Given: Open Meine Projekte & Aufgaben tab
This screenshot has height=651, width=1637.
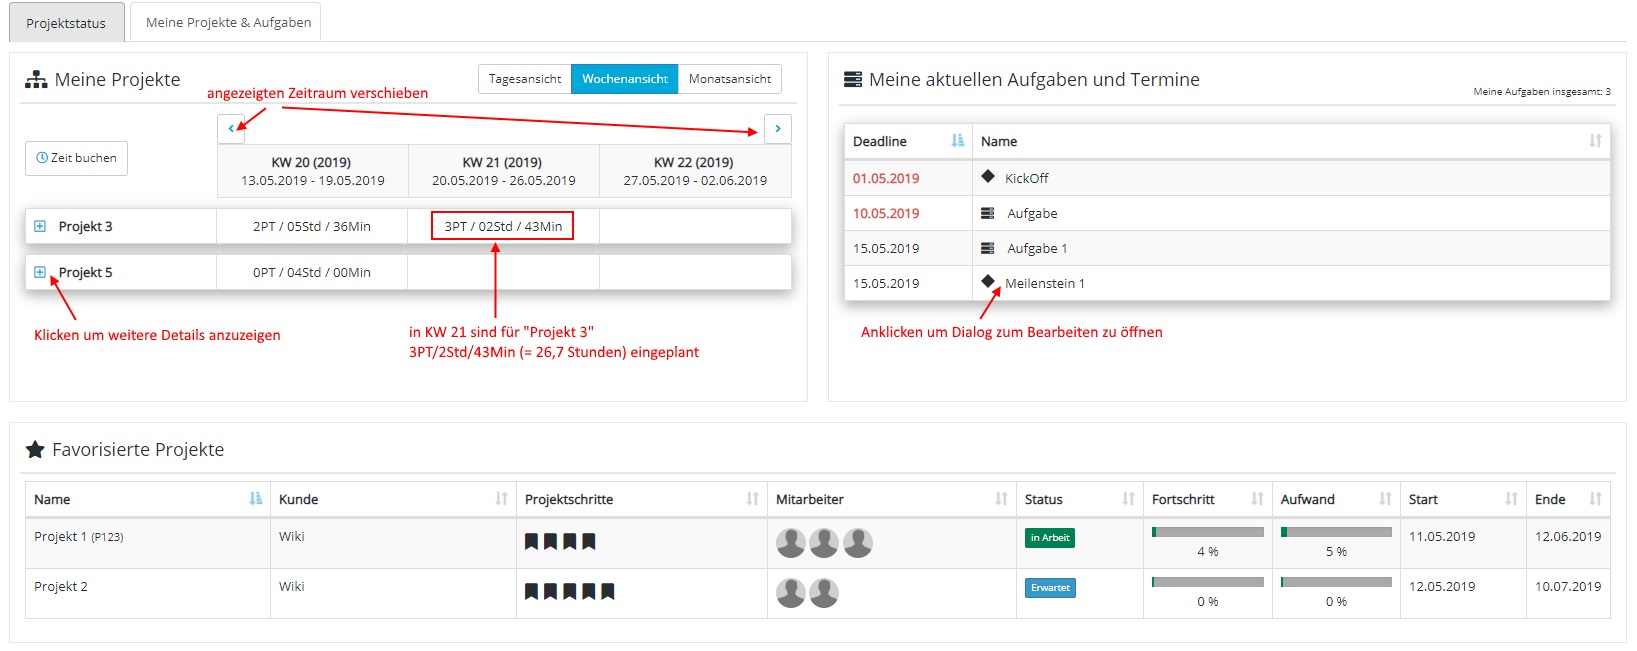Looking at the screenshot, I should pos(228,22).
